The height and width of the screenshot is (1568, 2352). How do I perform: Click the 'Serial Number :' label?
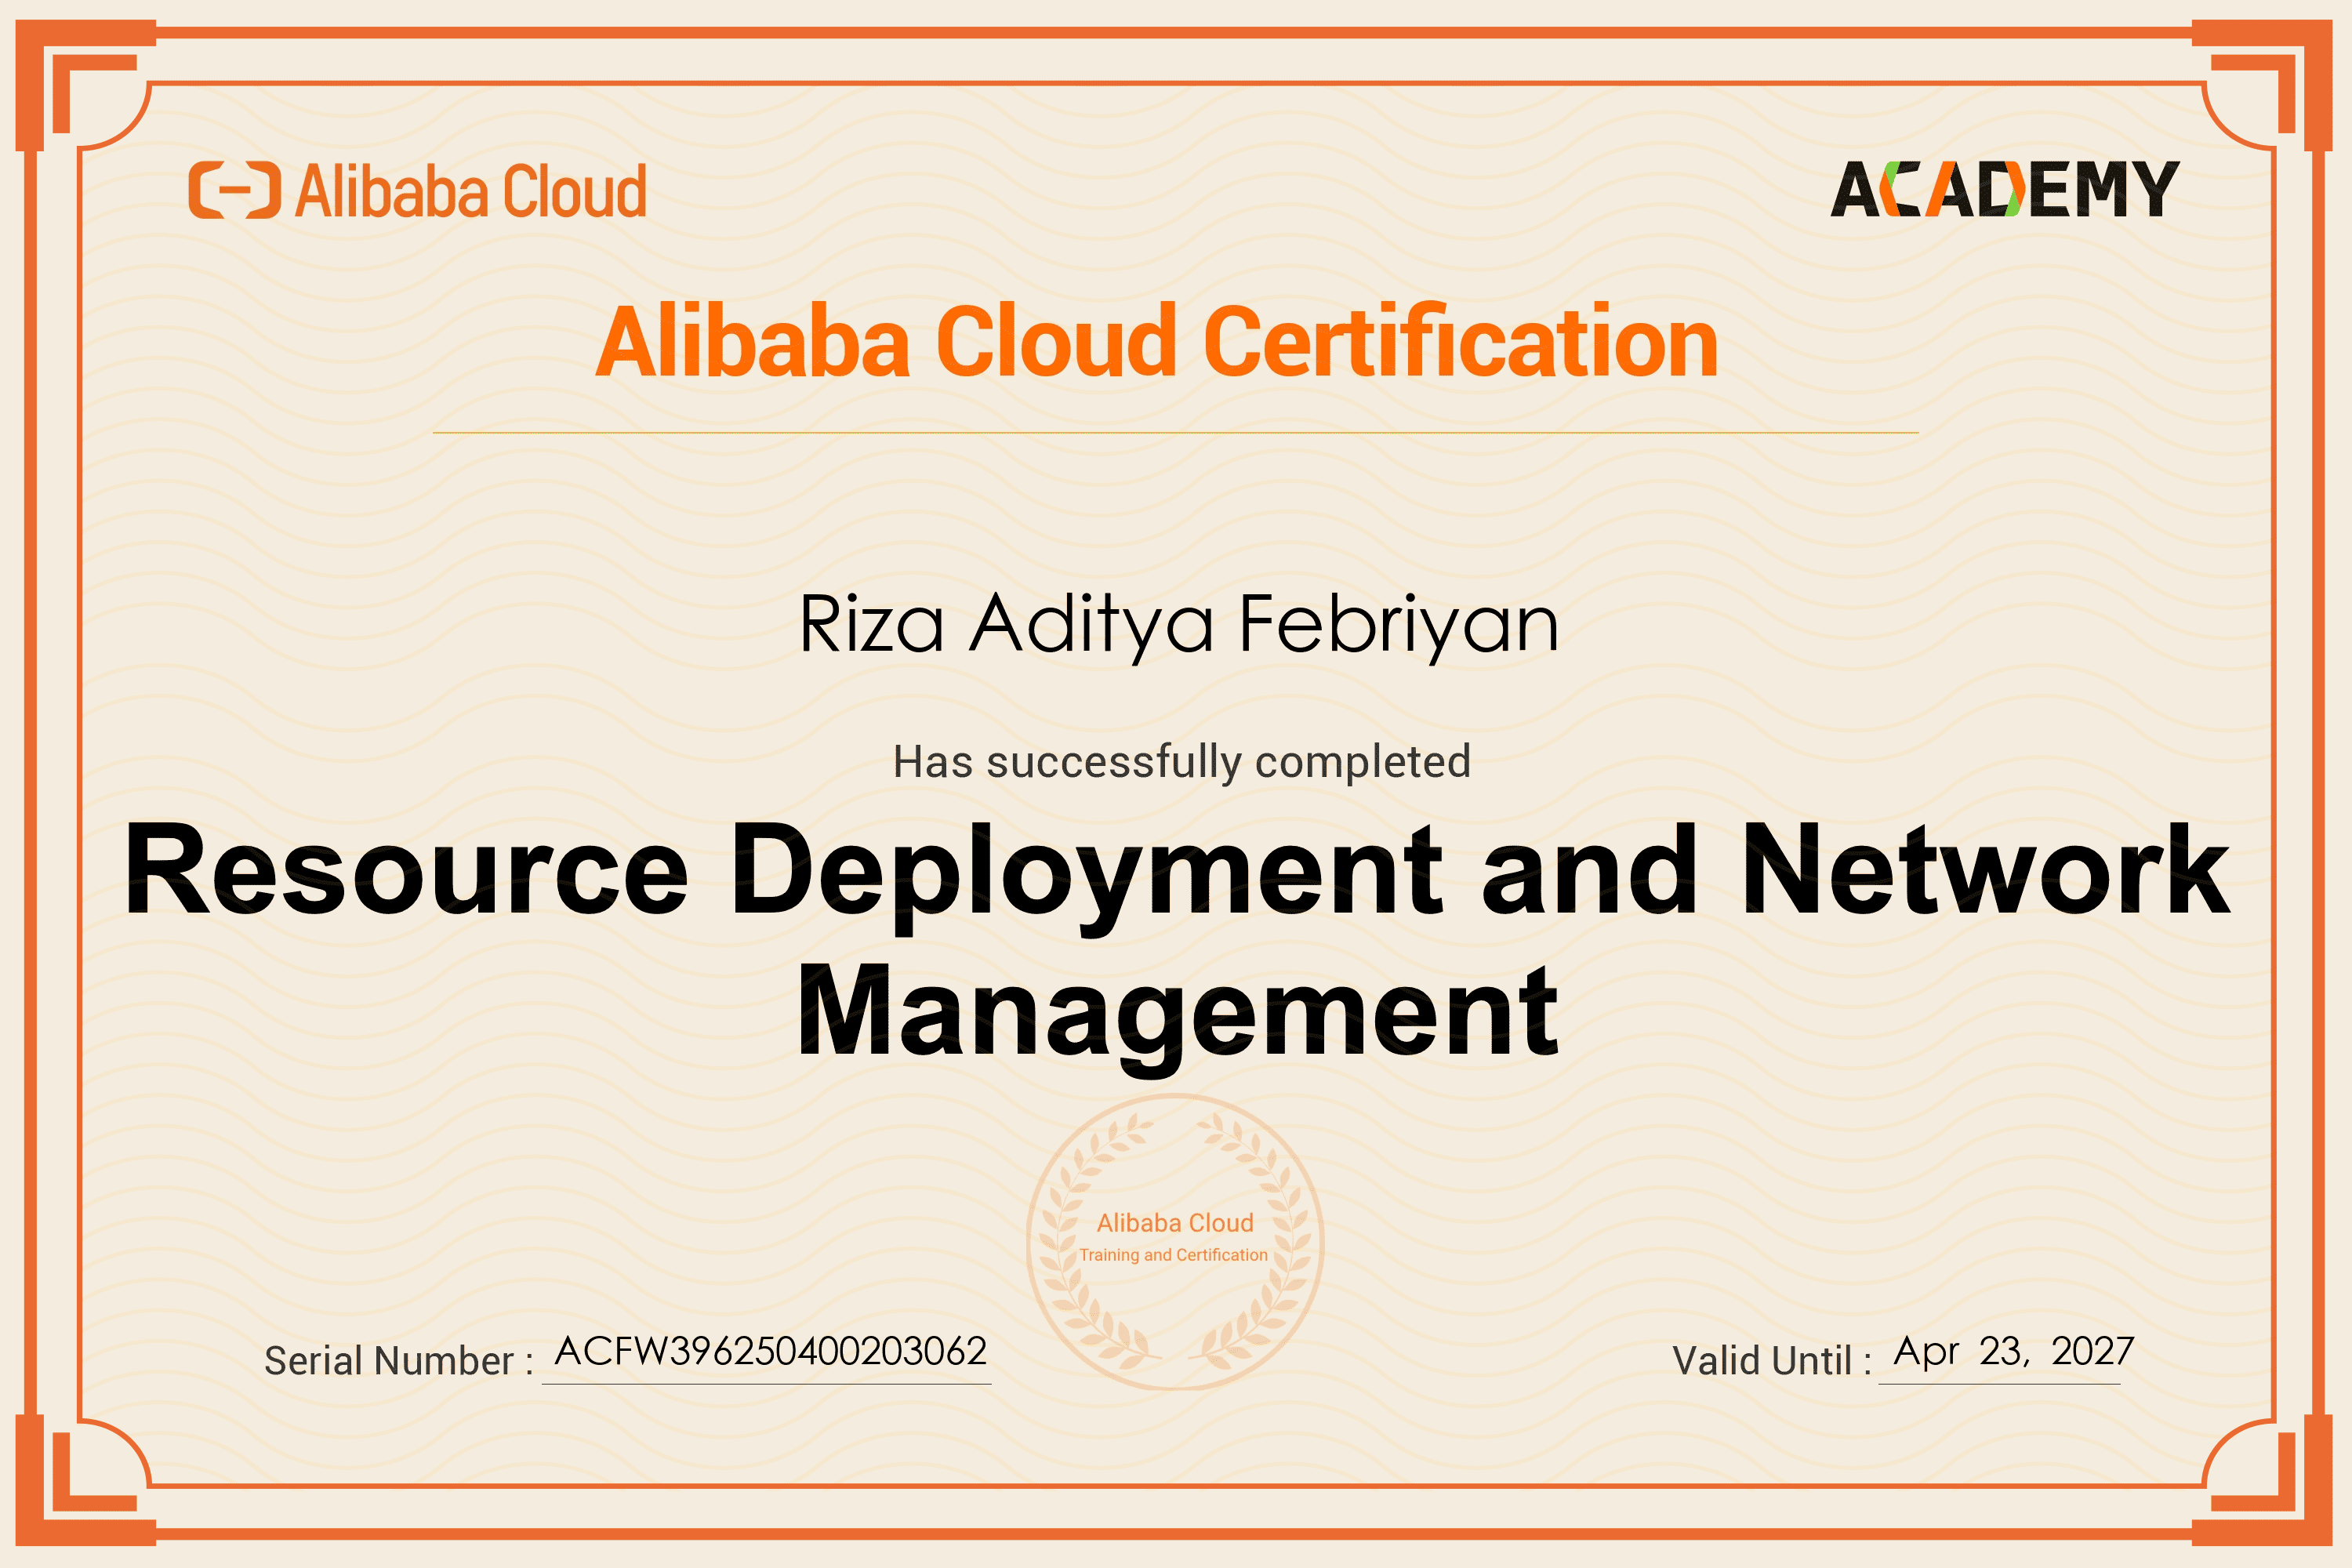398,1361
